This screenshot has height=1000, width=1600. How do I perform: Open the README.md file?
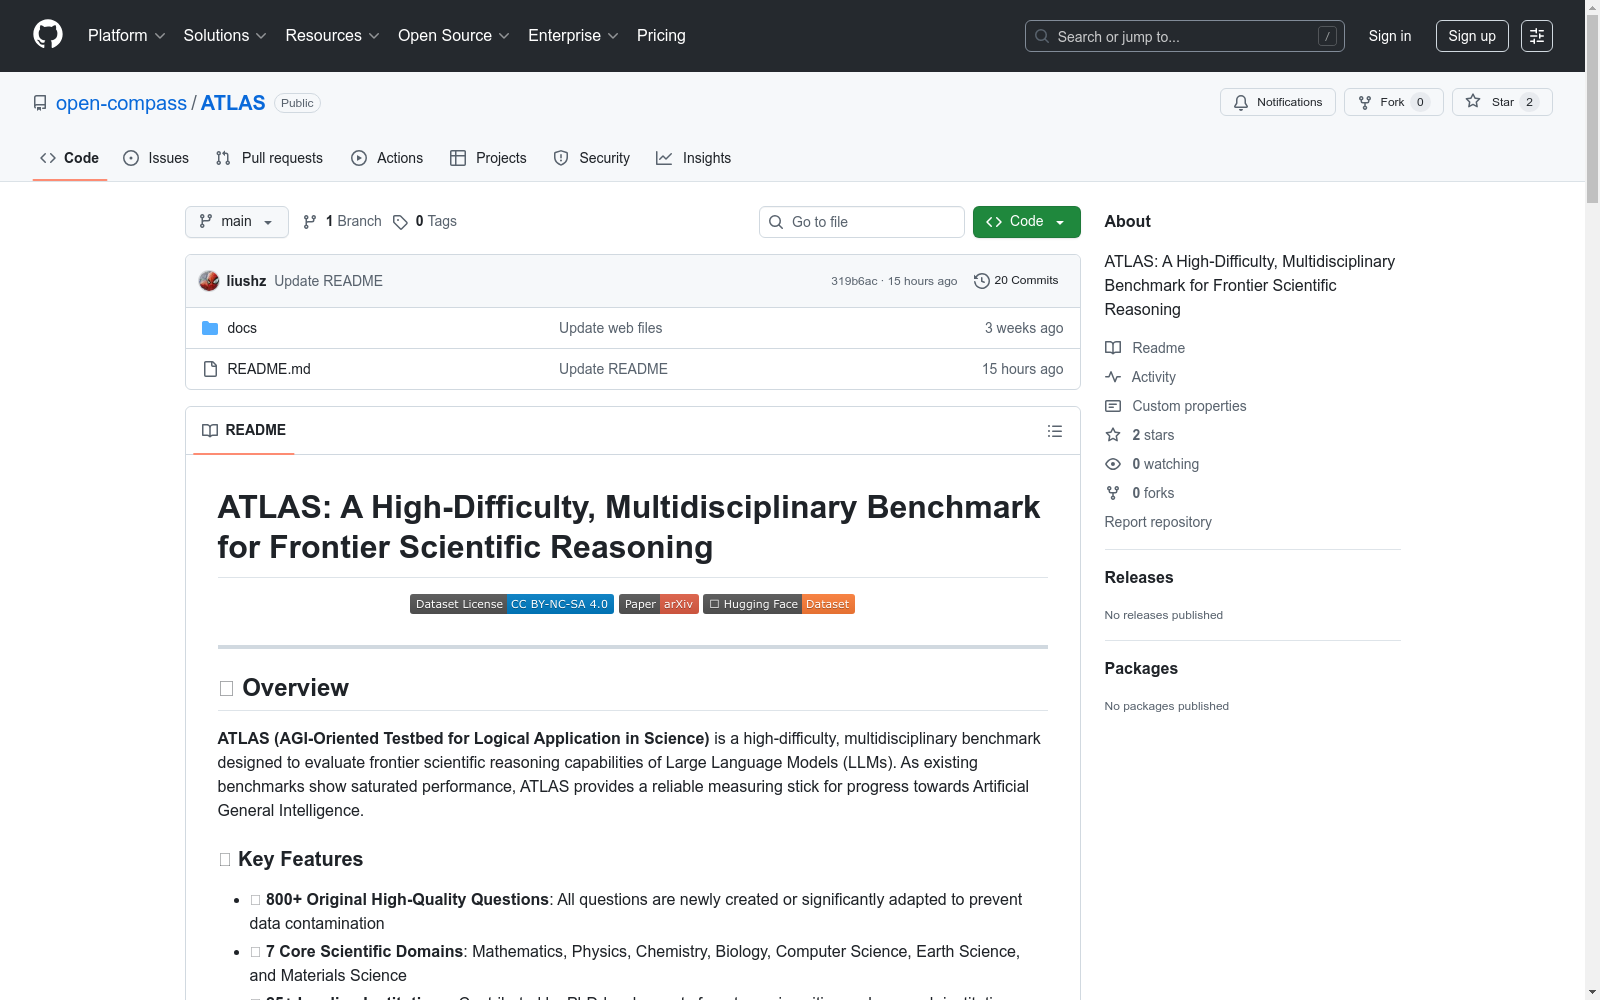point(269,369)
